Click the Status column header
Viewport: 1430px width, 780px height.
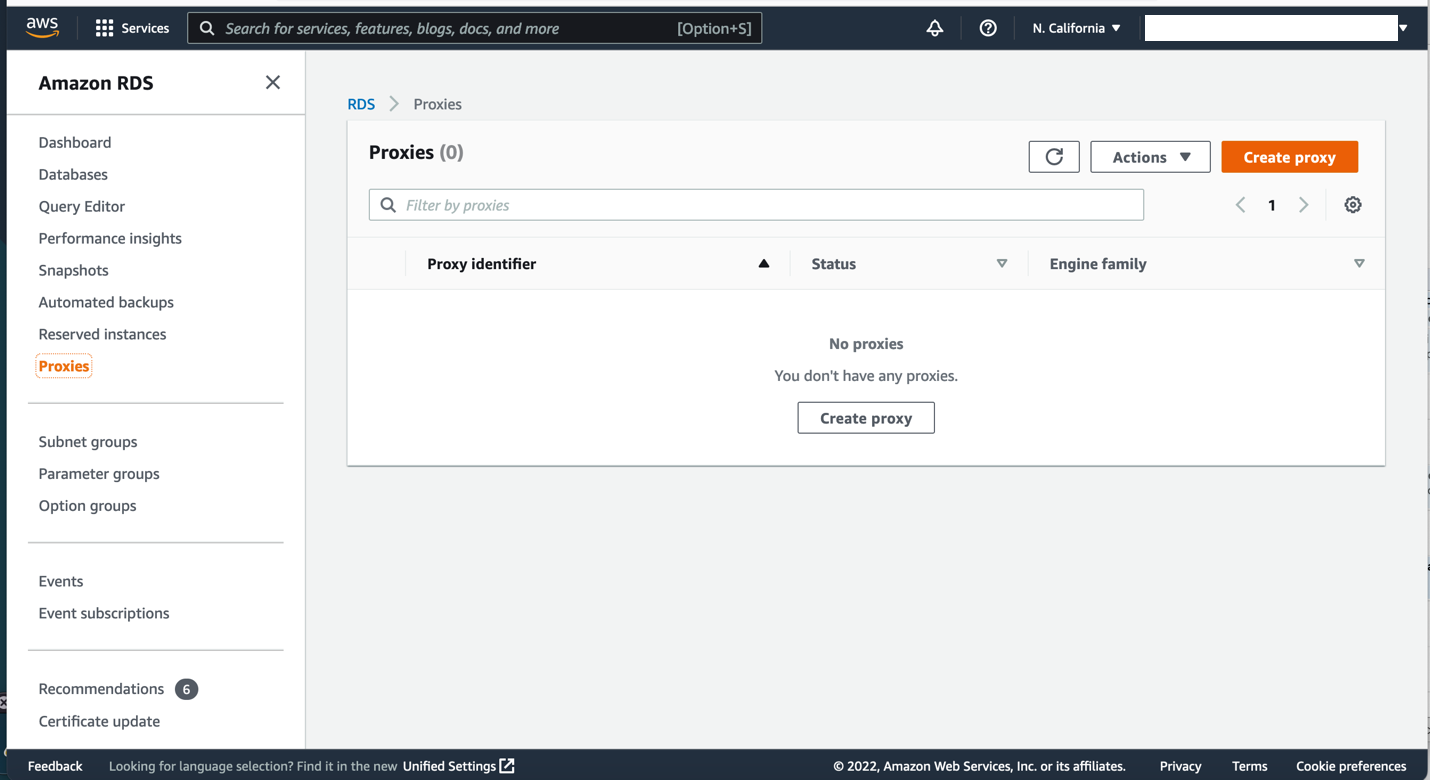[834, 264]
